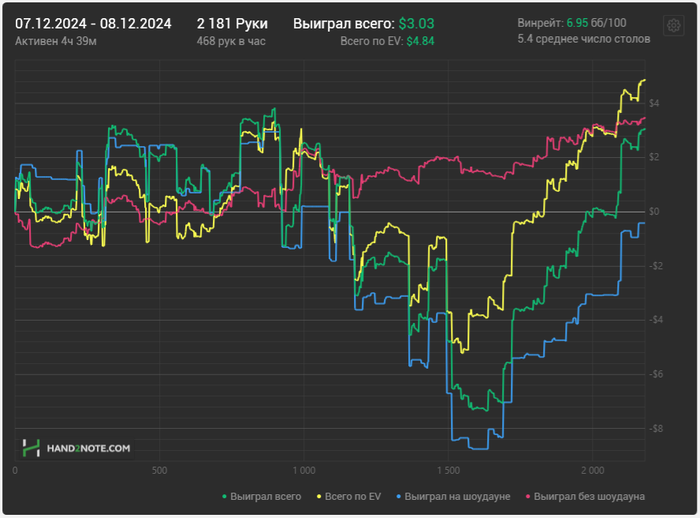Open the chart settings gear icon
The image size is (700, 518).
click(x=674, y=26)
